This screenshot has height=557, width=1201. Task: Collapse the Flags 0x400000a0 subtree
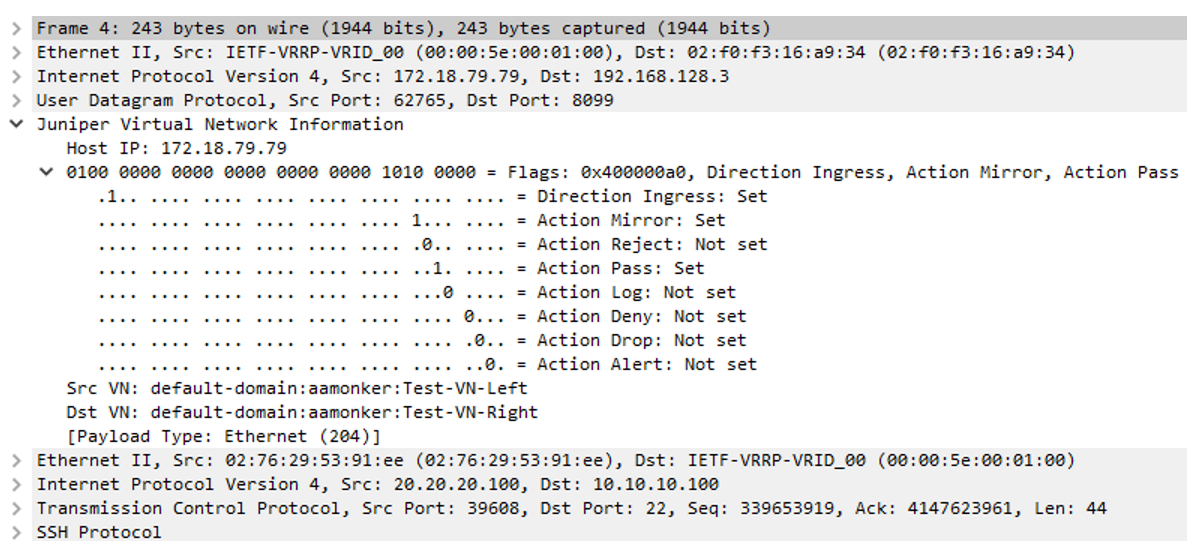point(46,172)
